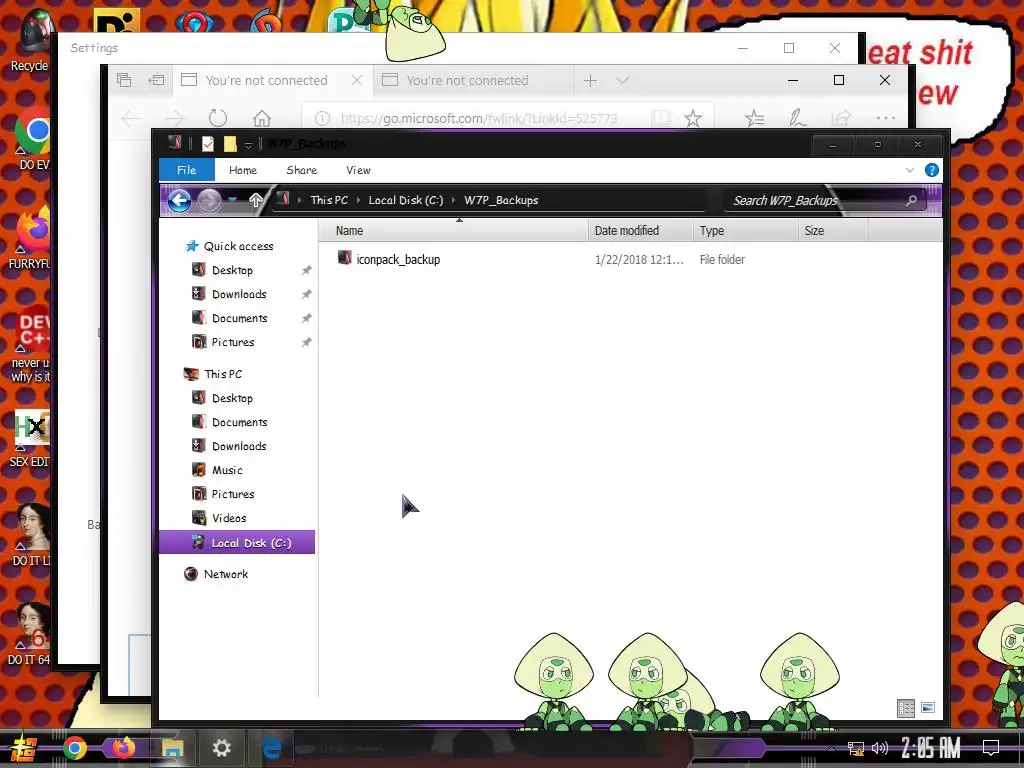Show Edge tab previews chevron
1024x768 pixels.
click(x=622, y=80)
